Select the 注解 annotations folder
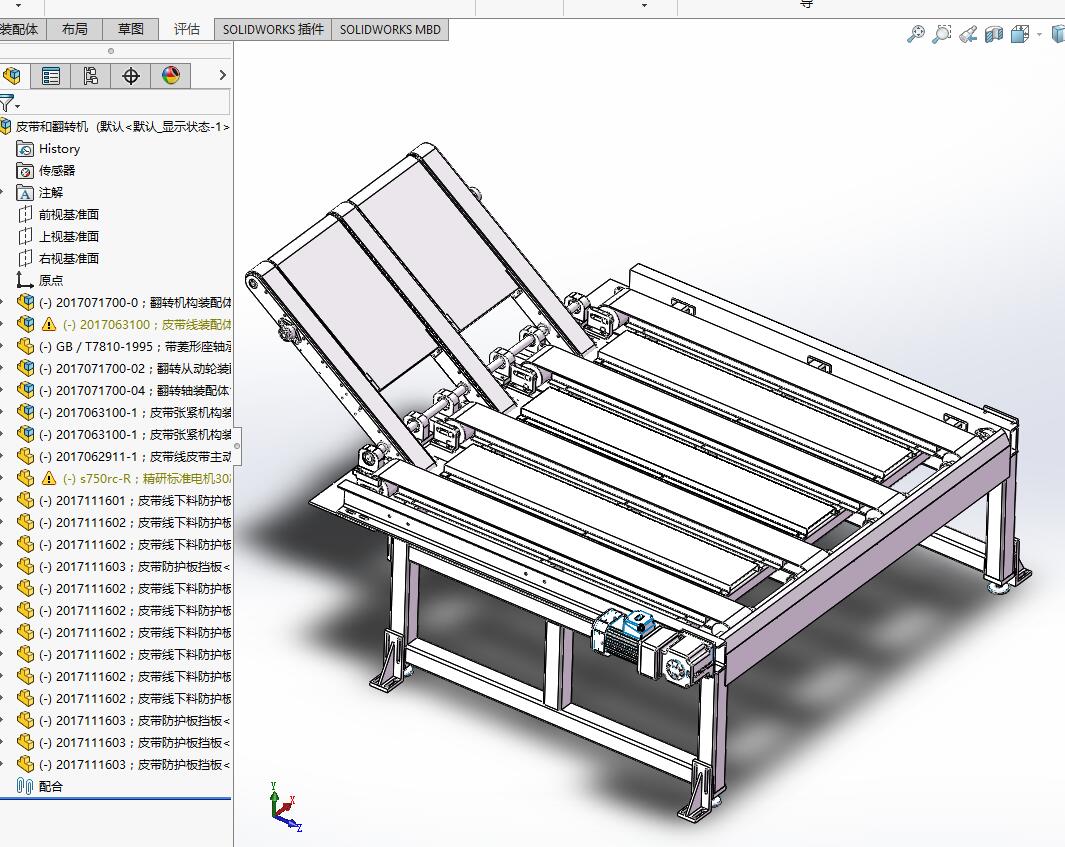1065x847 pixels. click(39, 192)
